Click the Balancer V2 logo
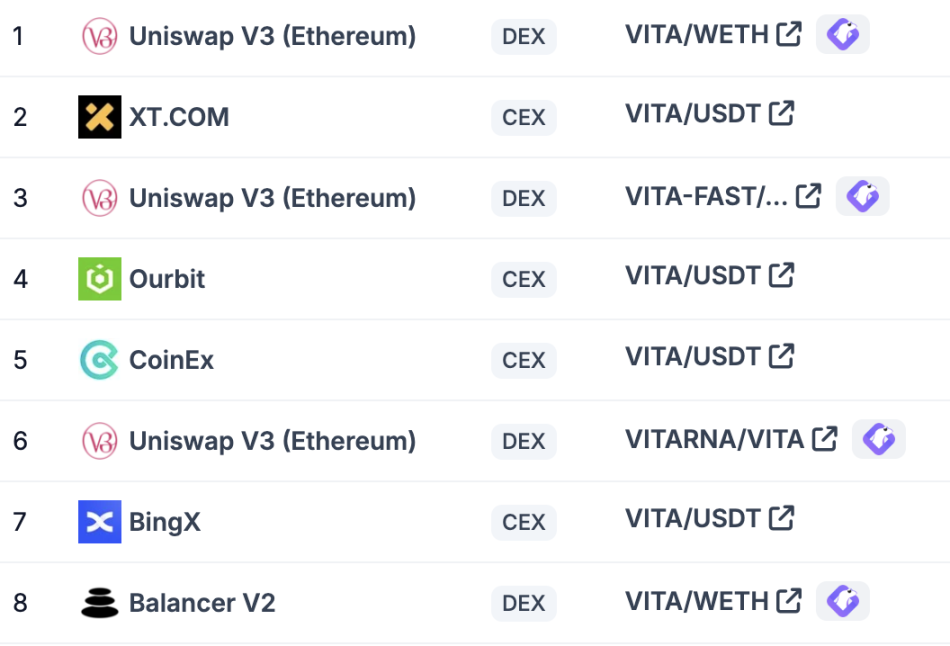 [99, 603]
